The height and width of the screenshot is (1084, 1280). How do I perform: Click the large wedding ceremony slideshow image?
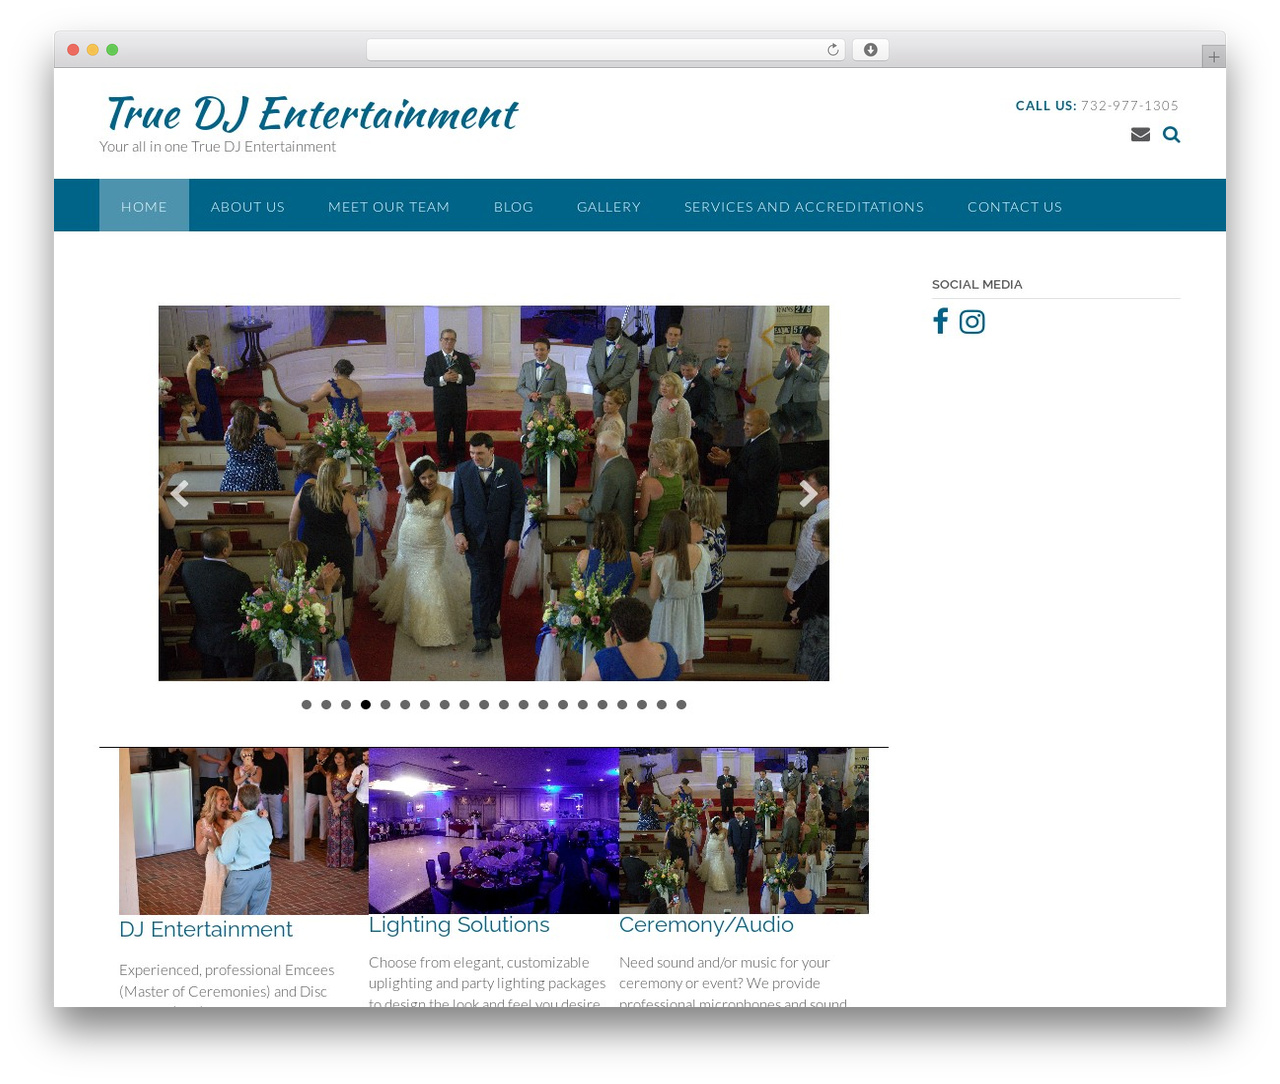click(494, 493)
